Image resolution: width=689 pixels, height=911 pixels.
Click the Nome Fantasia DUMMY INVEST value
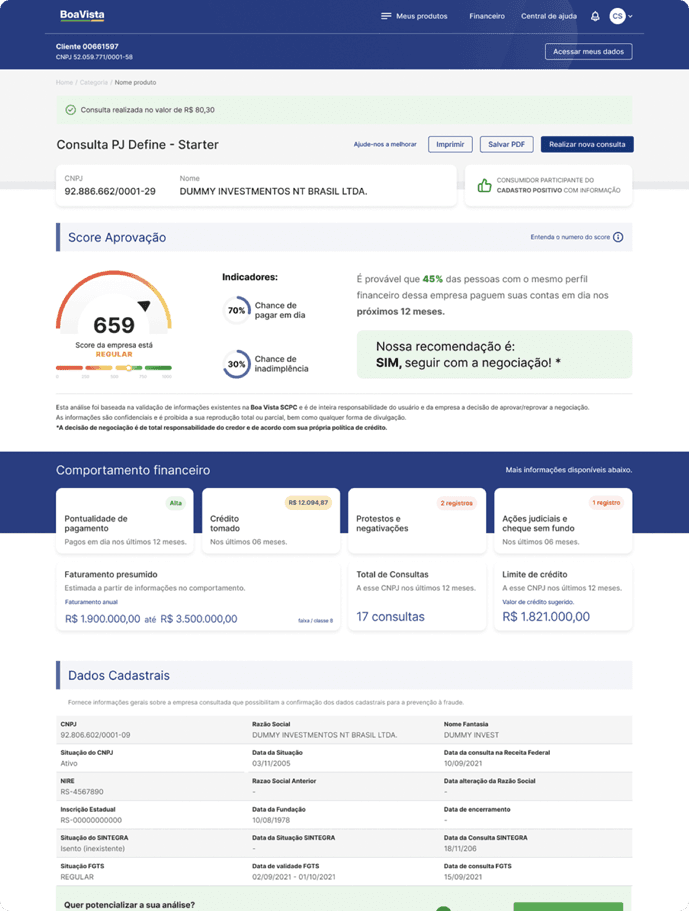click(471, 735)
